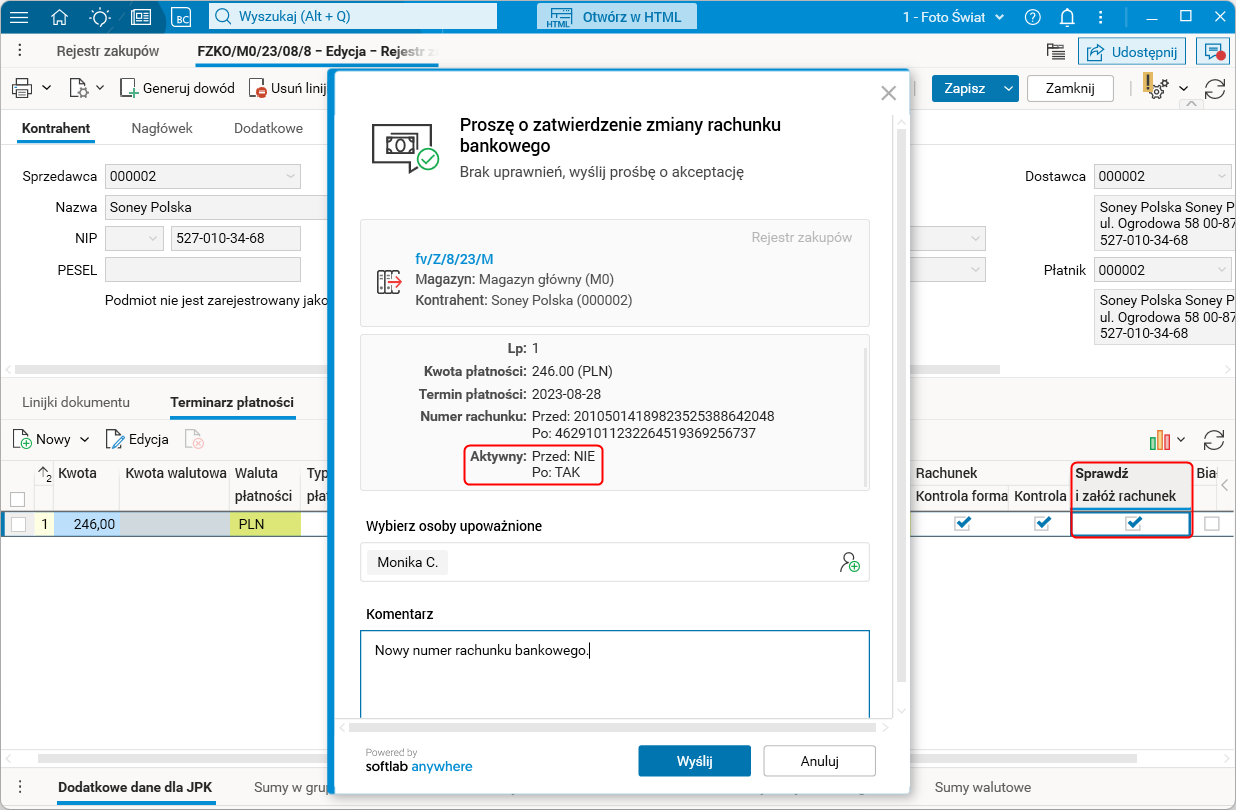Click the 246,00 amount cell
The width and height of the screenshot is (1236, 810).
pos(86,524)
